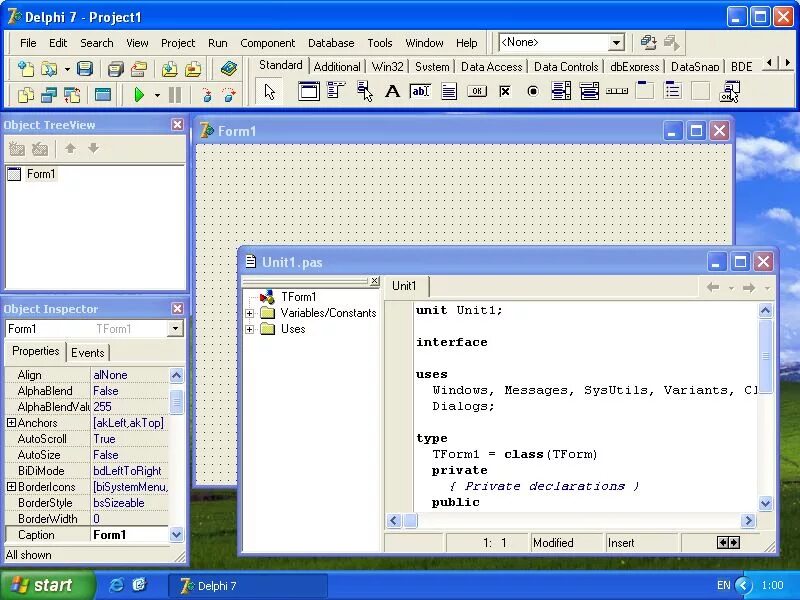Show more palette tabs with right arrow
The image size is (800, 600).
pyautogui.click(x=788, y=63)
